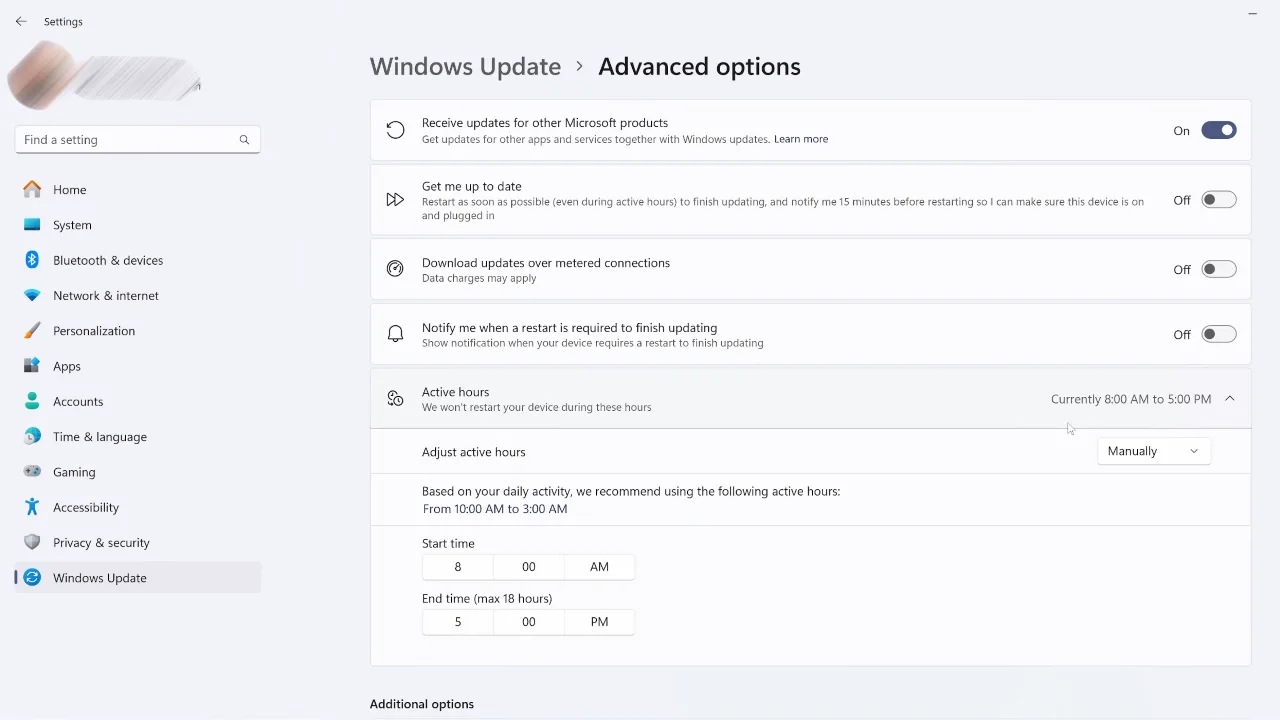This screenshot has width=1280, height=720.
Task: Open the Adjust active hours Manually dropdown
Action: [1153, 450]
